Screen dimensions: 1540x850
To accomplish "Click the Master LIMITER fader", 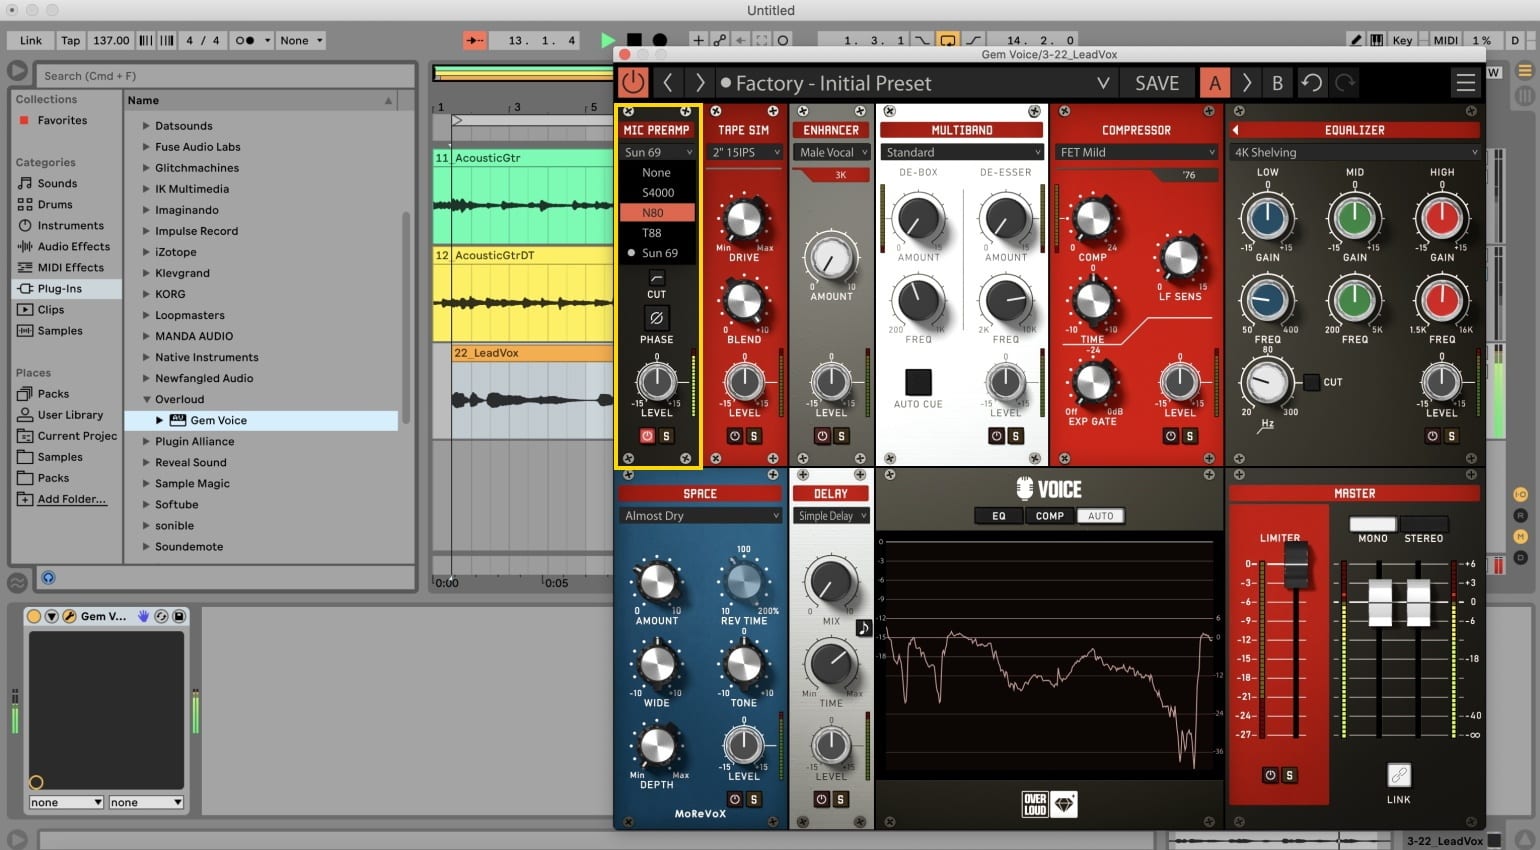I will coord(1296,566).
